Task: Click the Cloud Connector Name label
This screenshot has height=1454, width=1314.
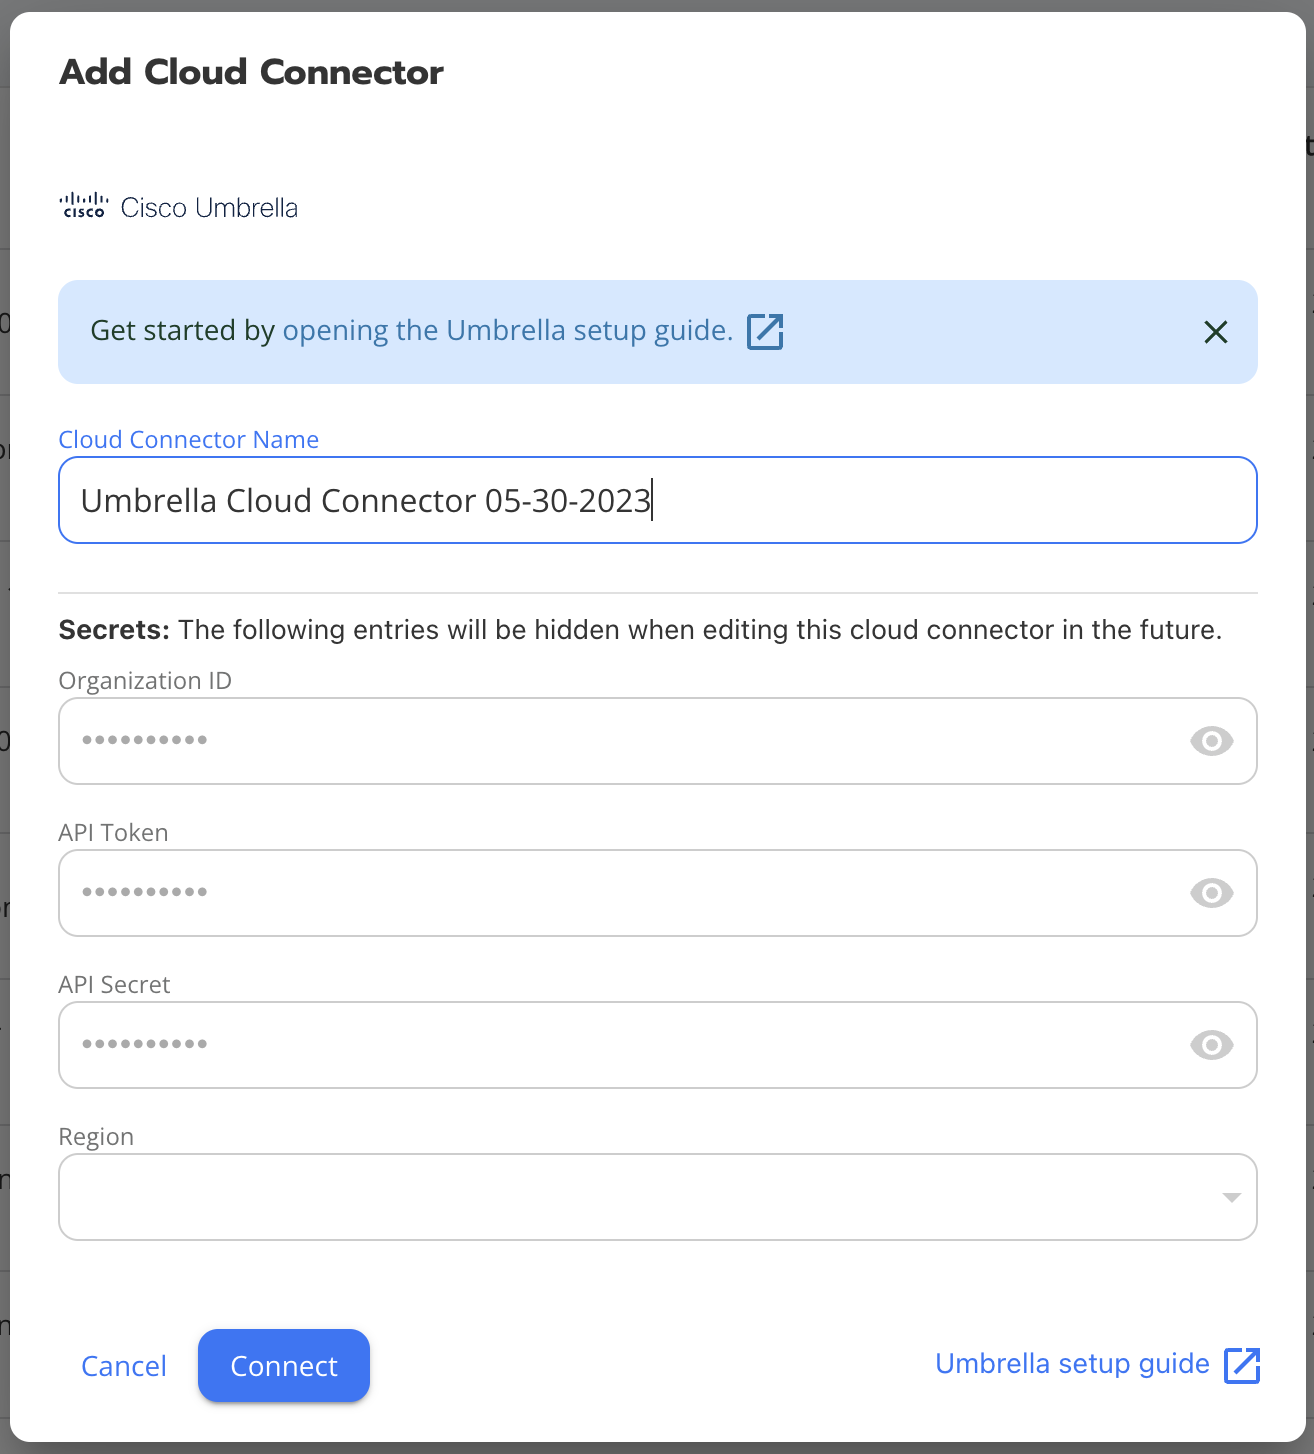Action: [x=188, y=440]
